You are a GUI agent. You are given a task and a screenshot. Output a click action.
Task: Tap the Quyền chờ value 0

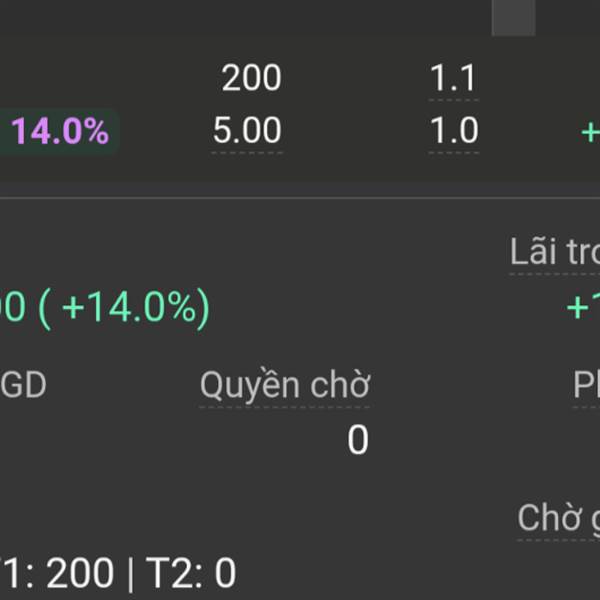pyautogui.click(x=358, y=440)
